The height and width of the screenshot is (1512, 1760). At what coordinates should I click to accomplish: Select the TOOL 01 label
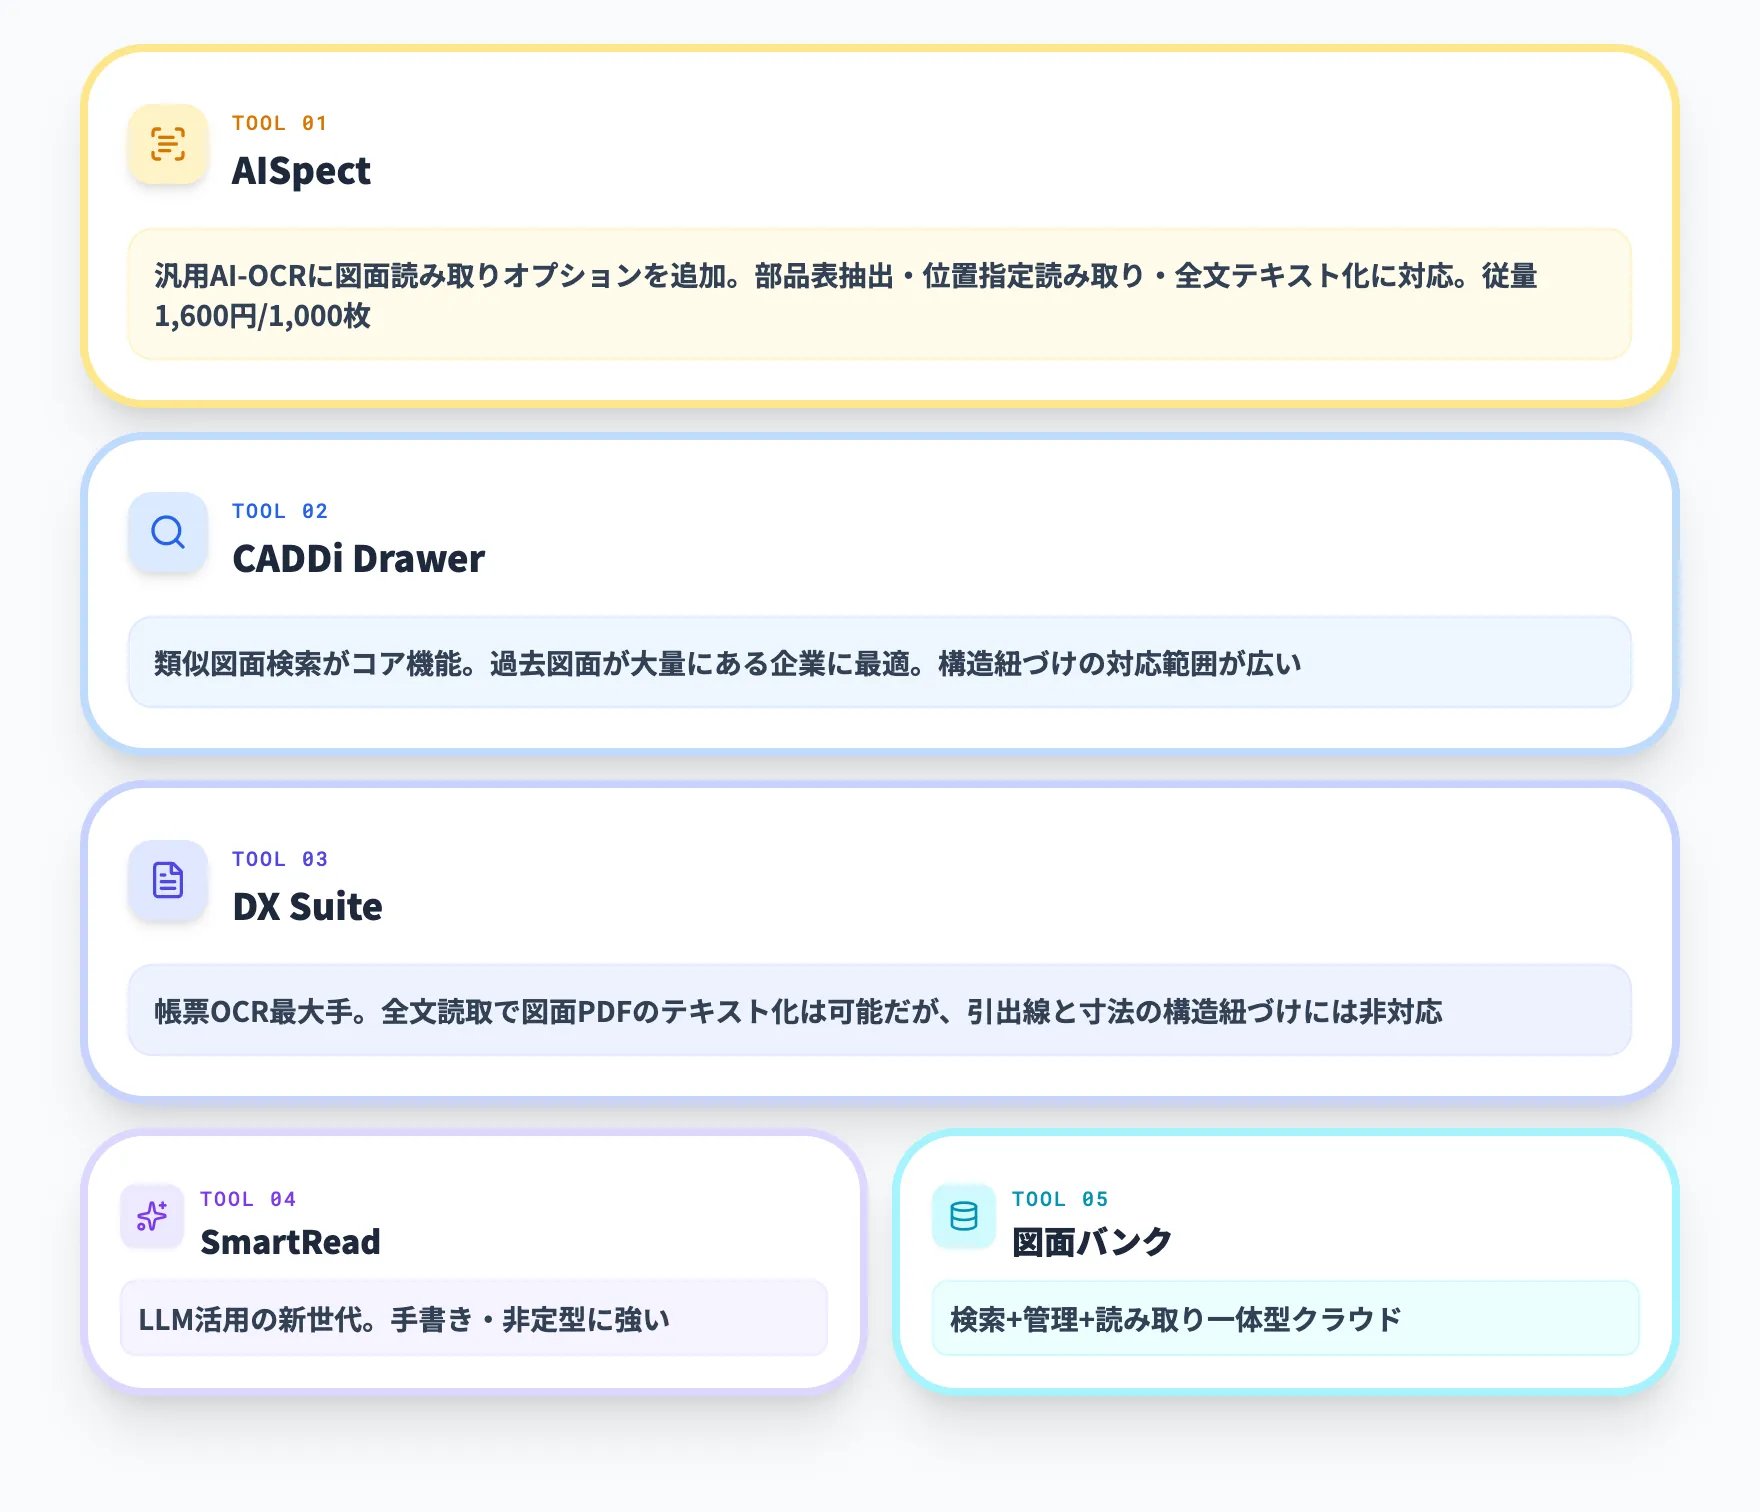280,122
